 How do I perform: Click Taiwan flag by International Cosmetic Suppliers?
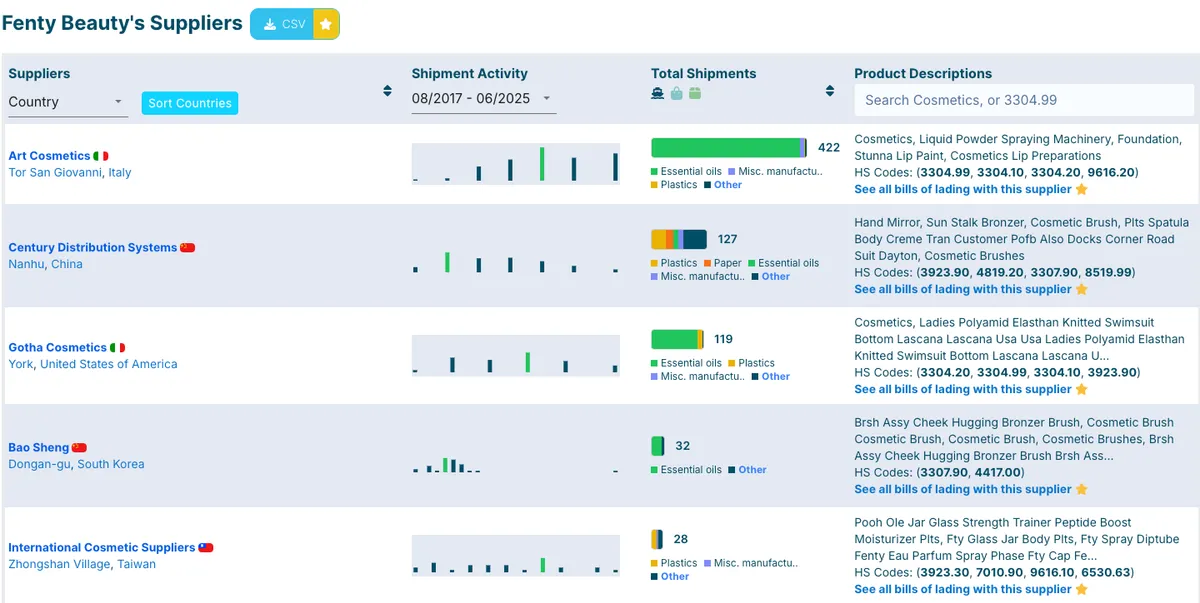[x=206, y=547]
